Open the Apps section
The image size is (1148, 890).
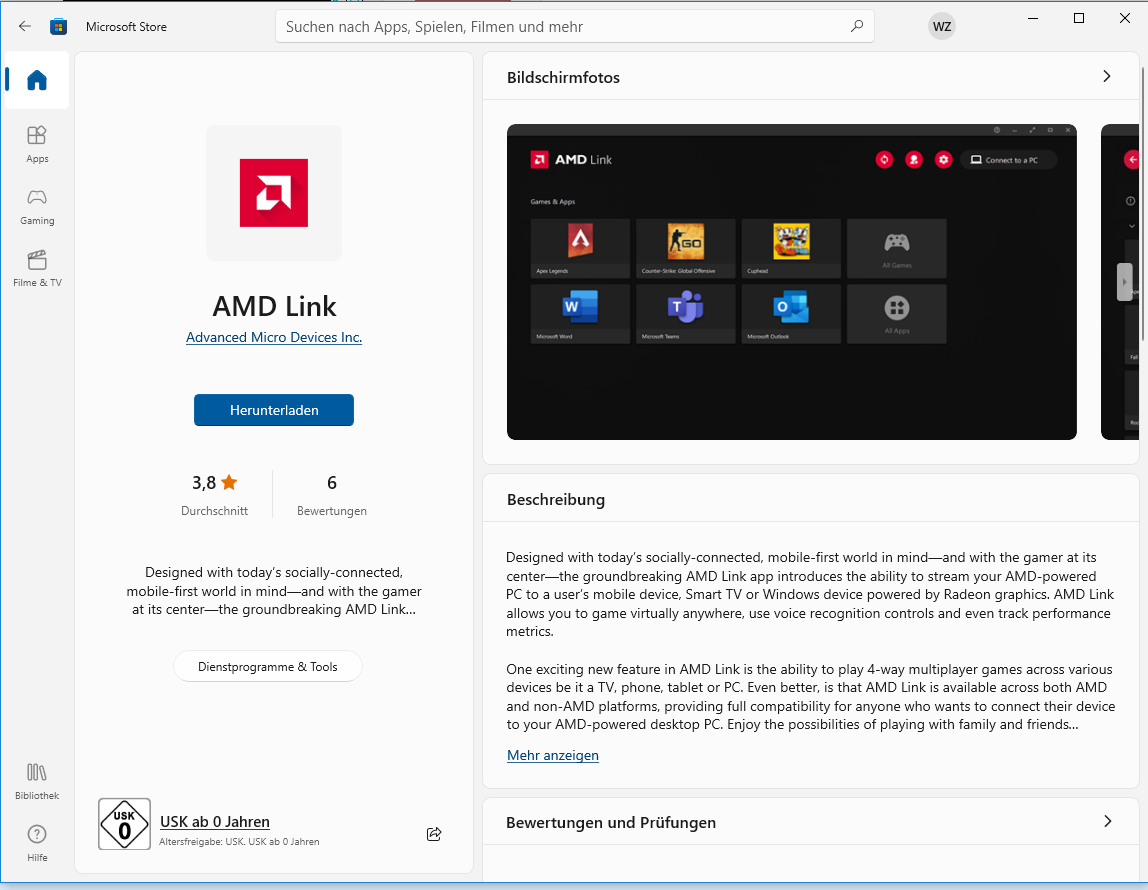(x=37, y=144)
